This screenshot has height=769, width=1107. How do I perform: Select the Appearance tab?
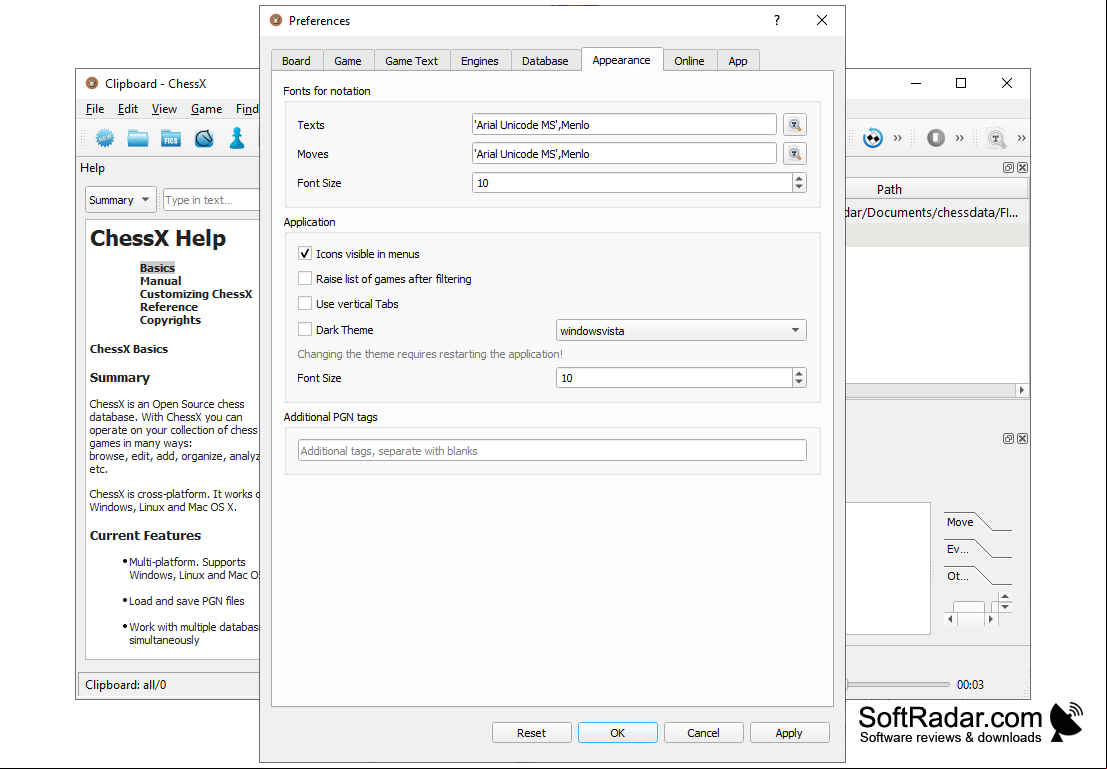click(621, 60)
